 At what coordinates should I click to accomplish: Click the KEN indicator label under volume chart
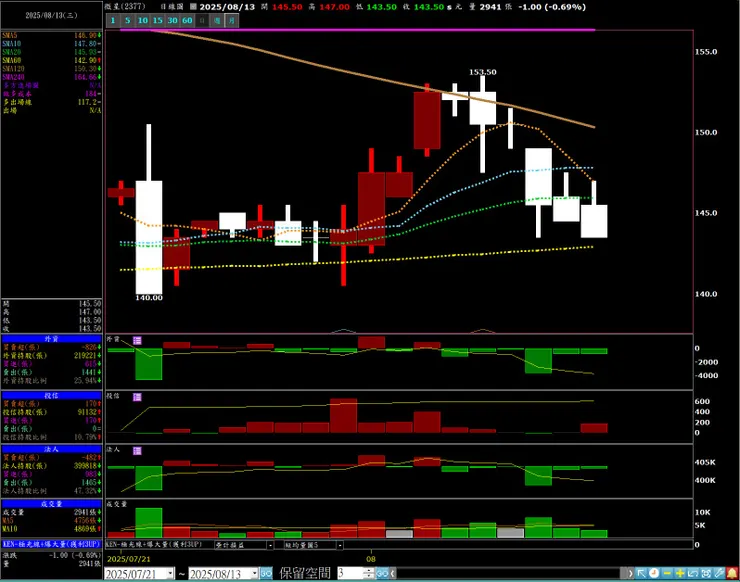click(x=154, y=544)
